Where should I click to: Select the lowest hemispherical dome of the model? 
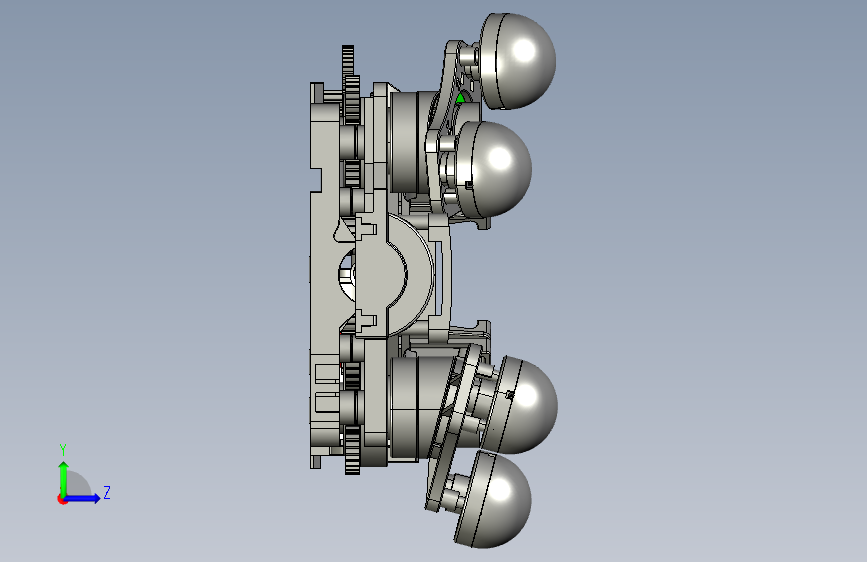(x=494, y=500)
